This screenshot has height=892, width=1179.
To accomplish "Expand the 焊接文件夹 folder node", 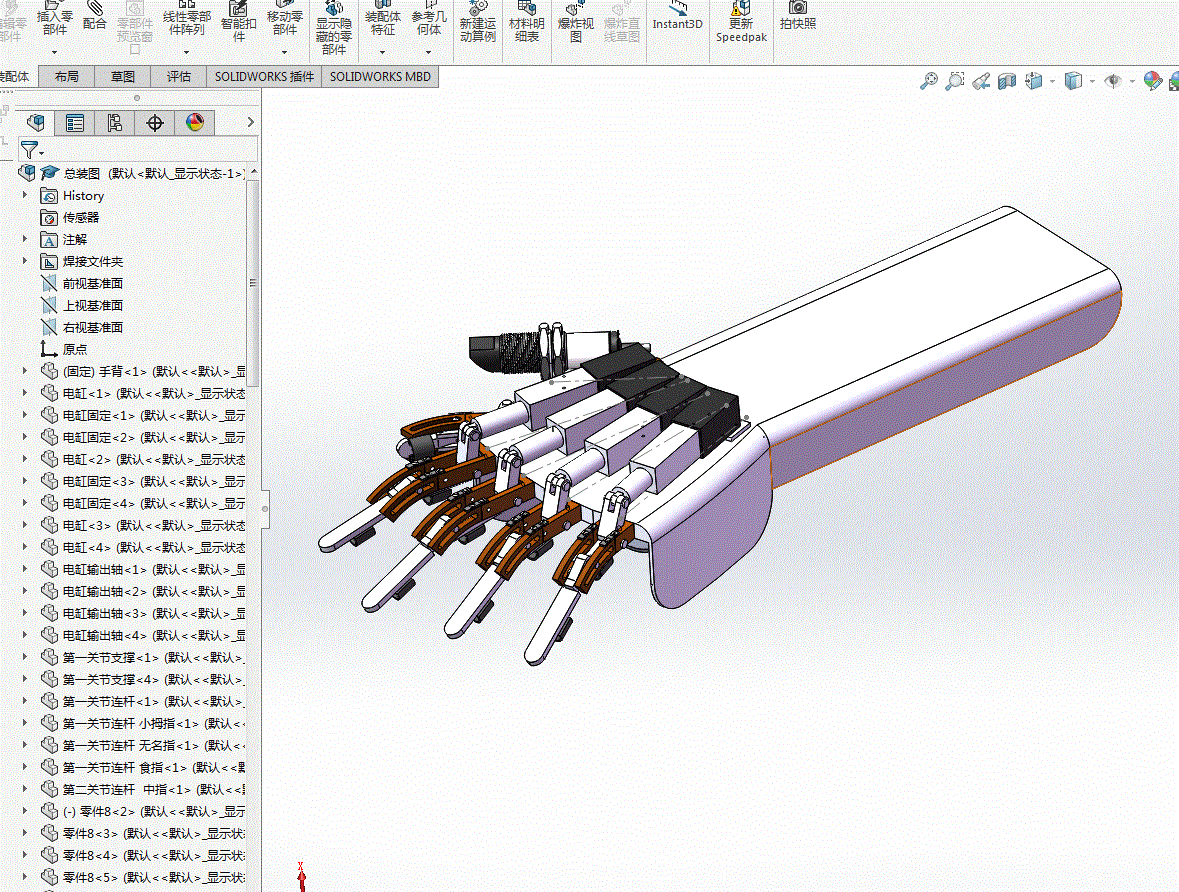I will coord(25,261).
